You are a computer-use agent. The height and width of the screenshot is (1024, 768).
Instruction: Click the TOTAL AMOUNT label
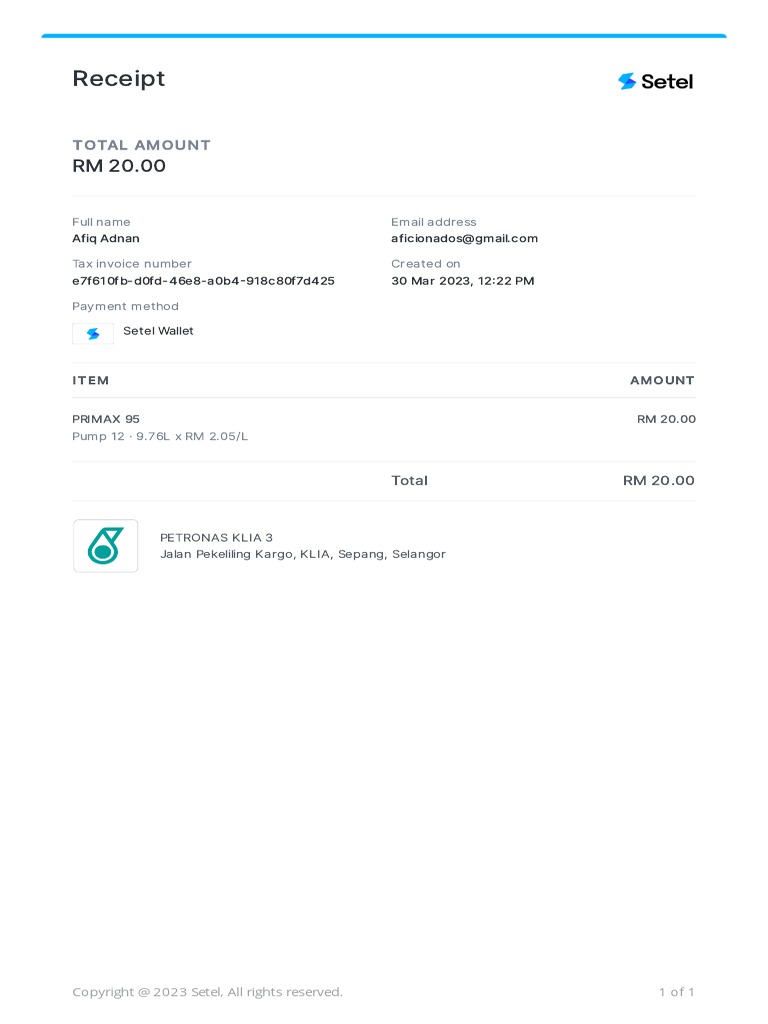click(141, 145)
